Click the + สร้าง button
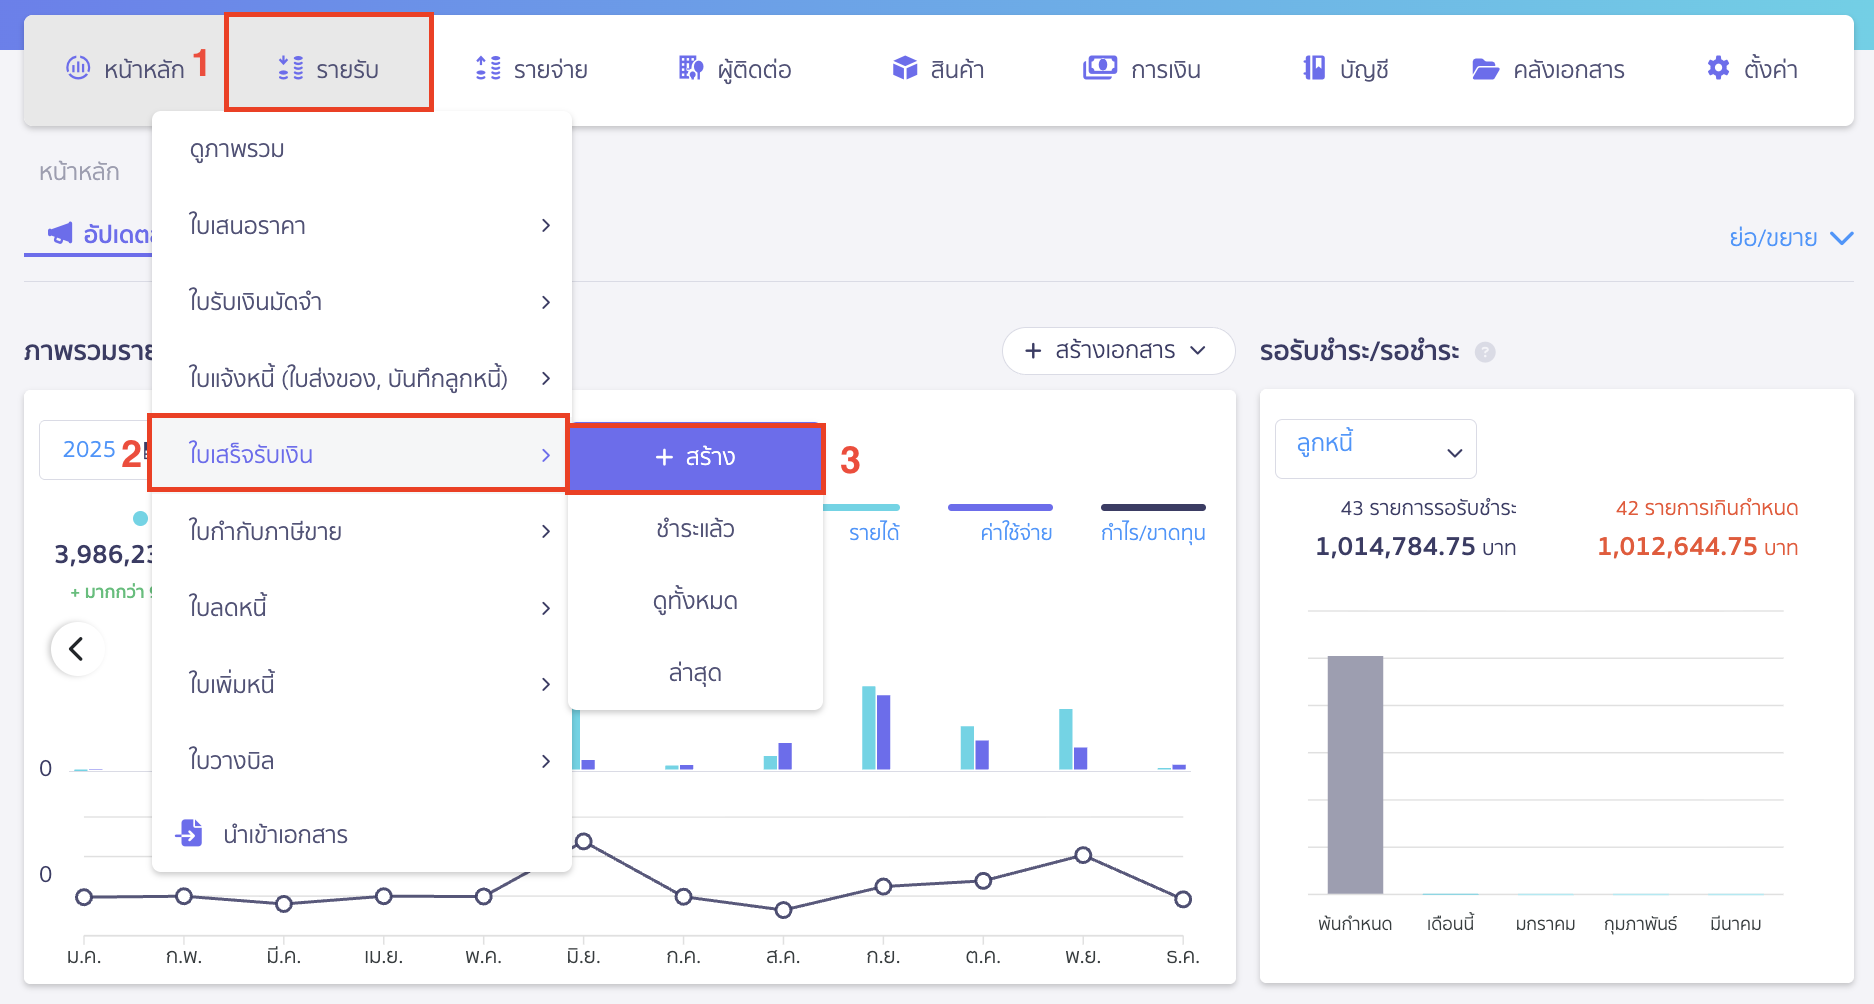This screenshot has height=1004, width=1874. [695, 458]
